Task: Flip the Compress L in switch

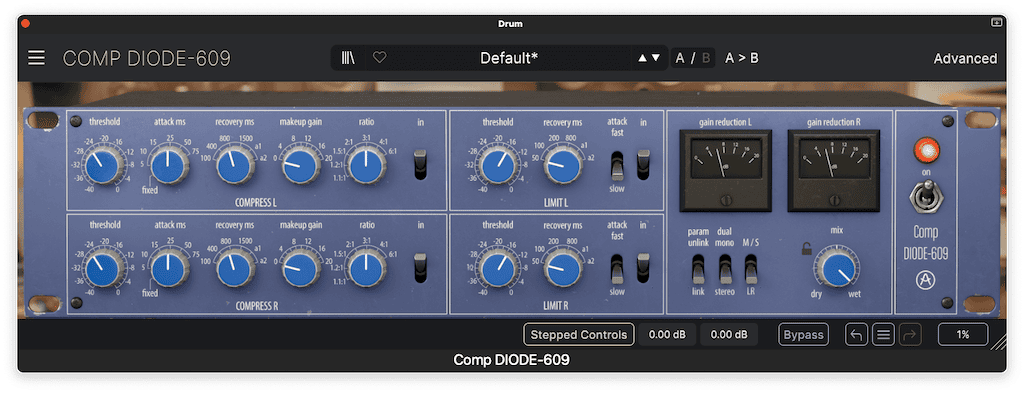Action: point(421,165)
